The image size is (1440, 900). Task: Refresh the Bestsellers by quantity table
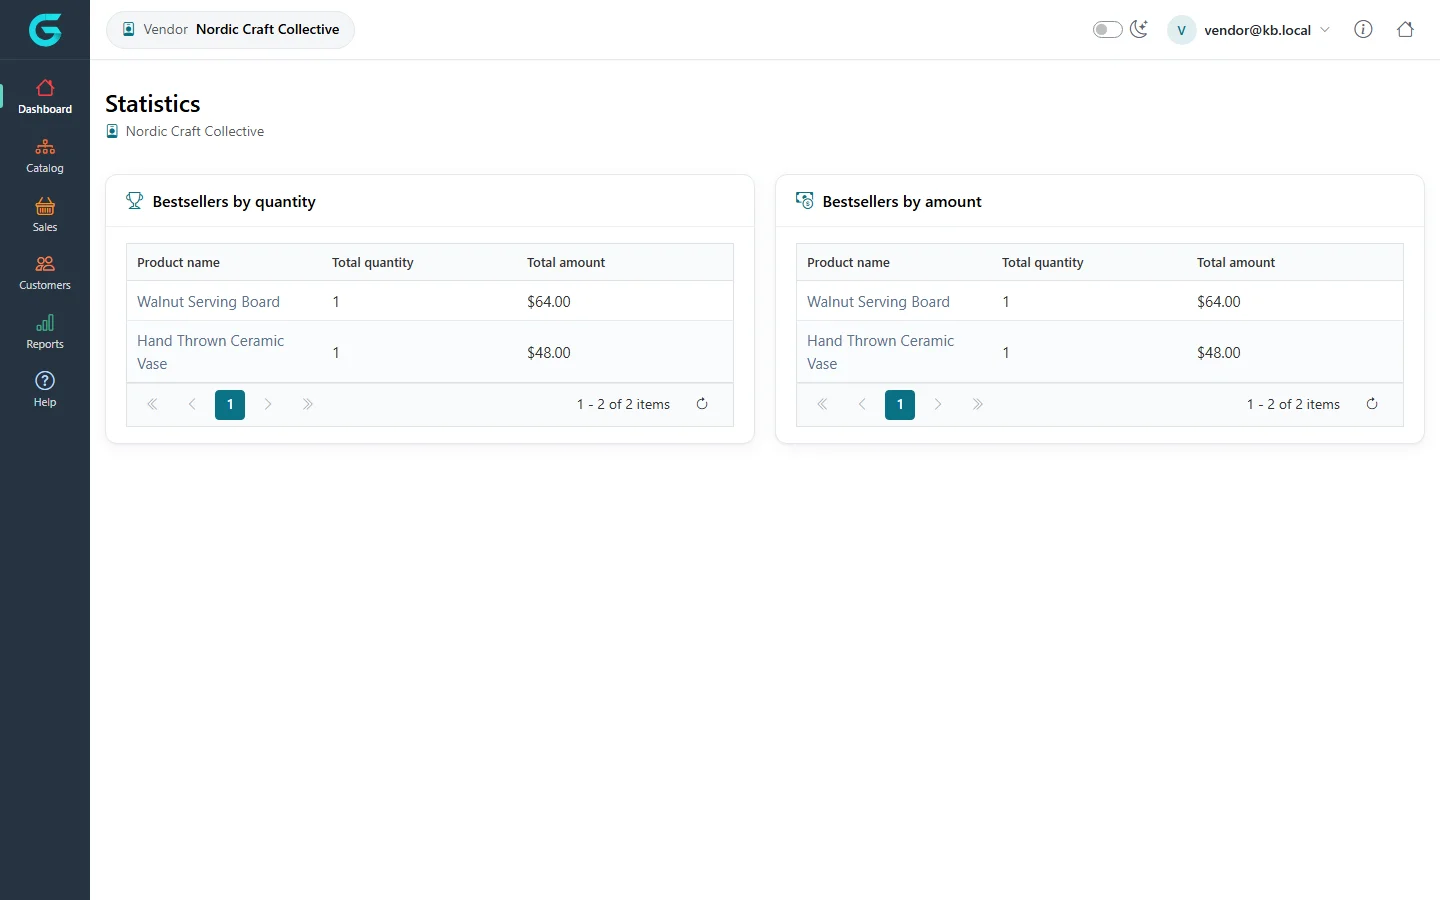[702, 404]
